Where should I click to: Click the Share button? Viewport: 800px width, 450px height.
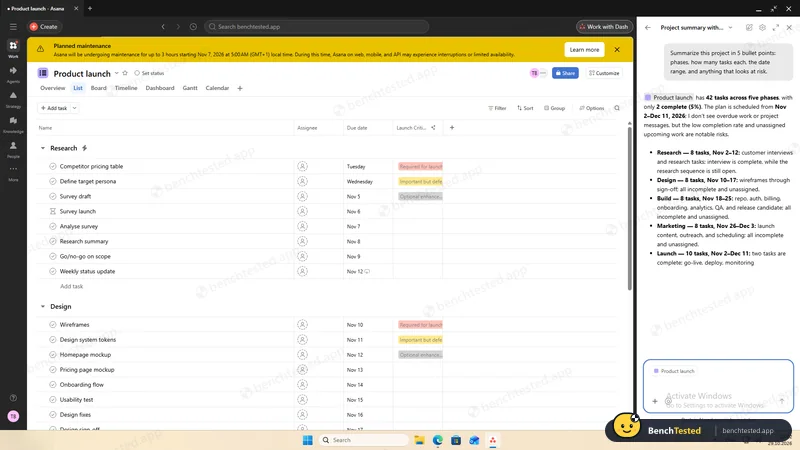(565, 73)
